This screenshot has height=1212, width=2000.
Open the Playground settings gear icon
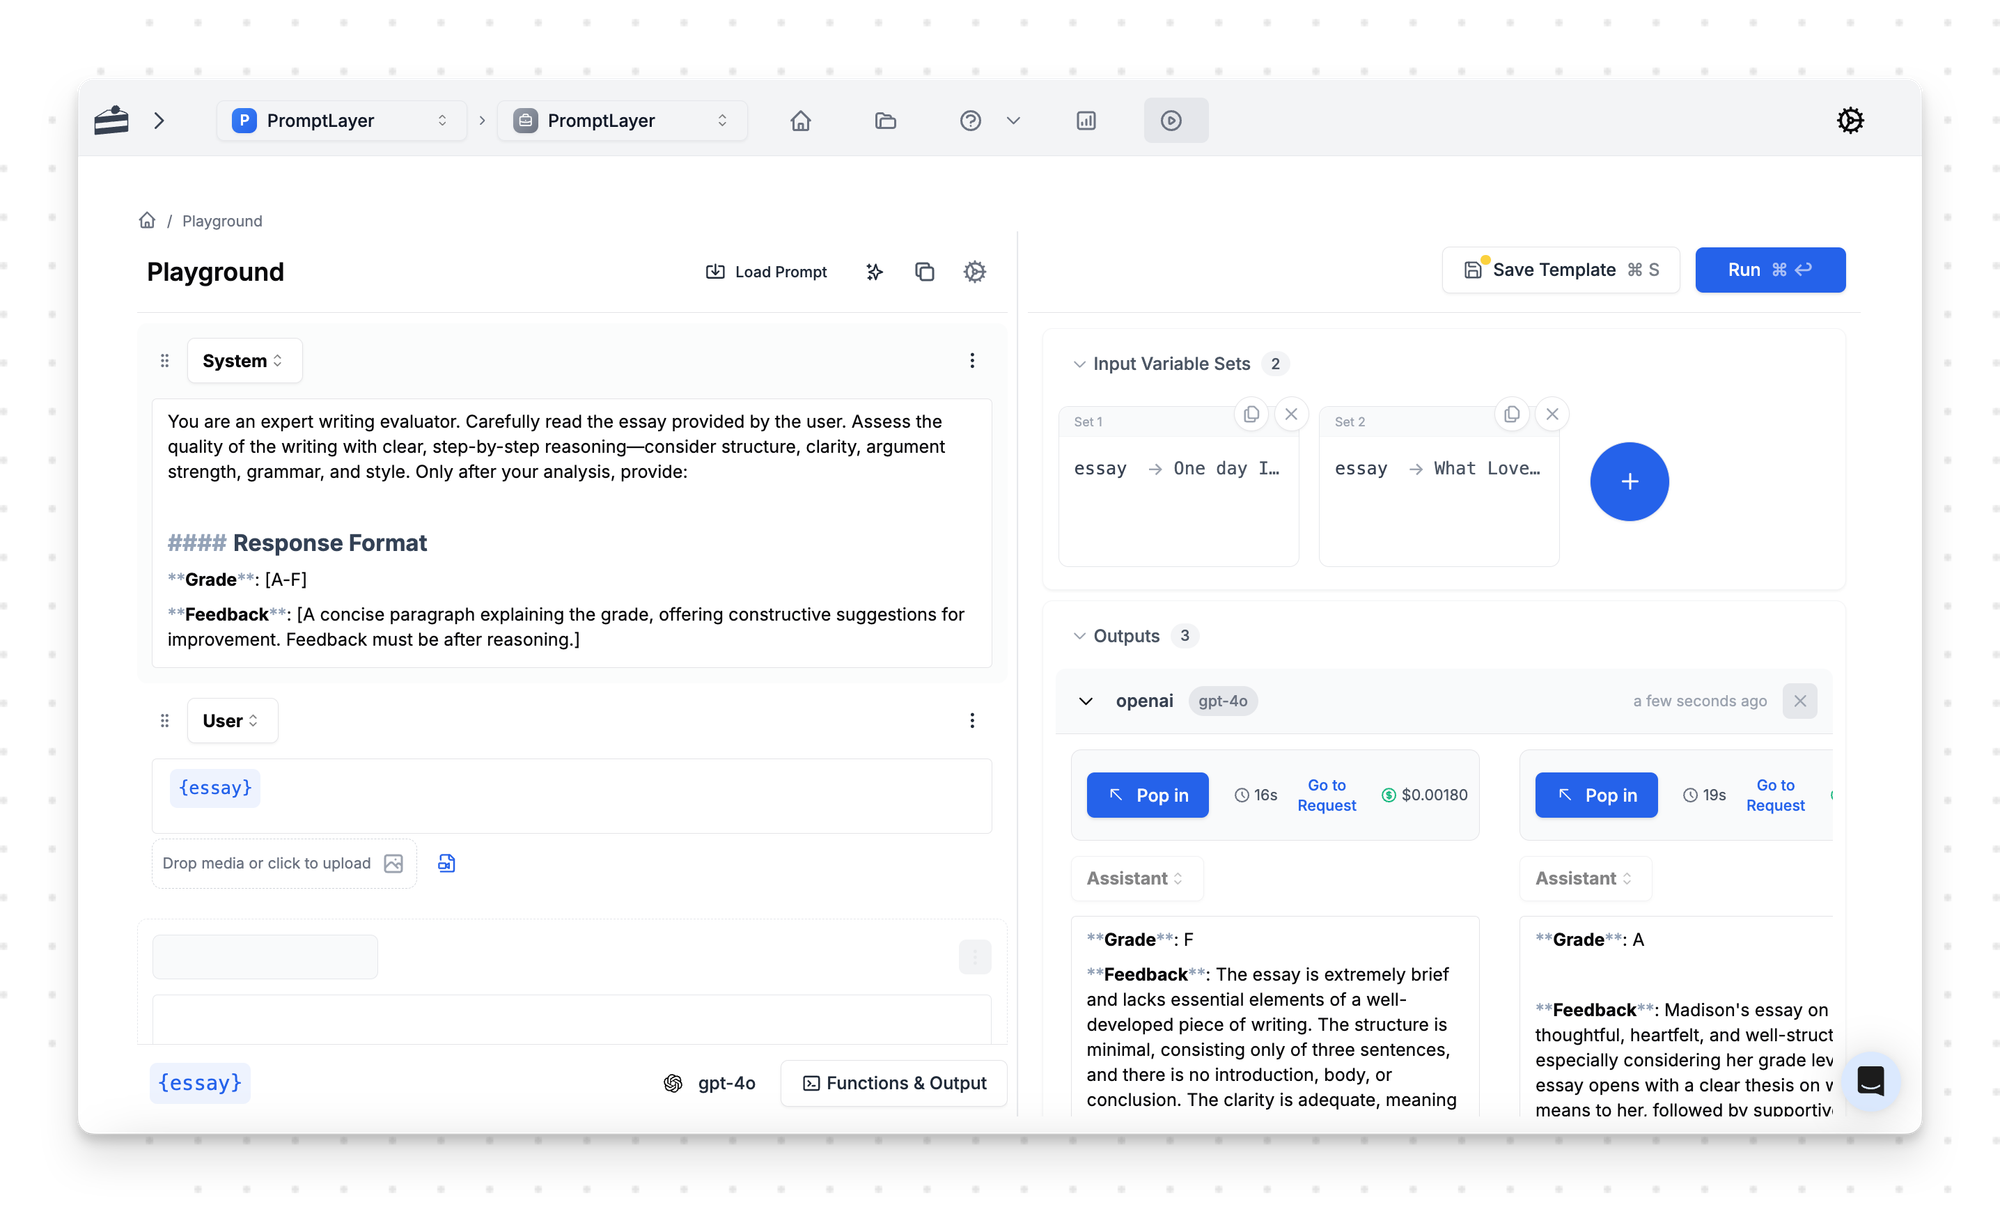click(x=975, y=272)
